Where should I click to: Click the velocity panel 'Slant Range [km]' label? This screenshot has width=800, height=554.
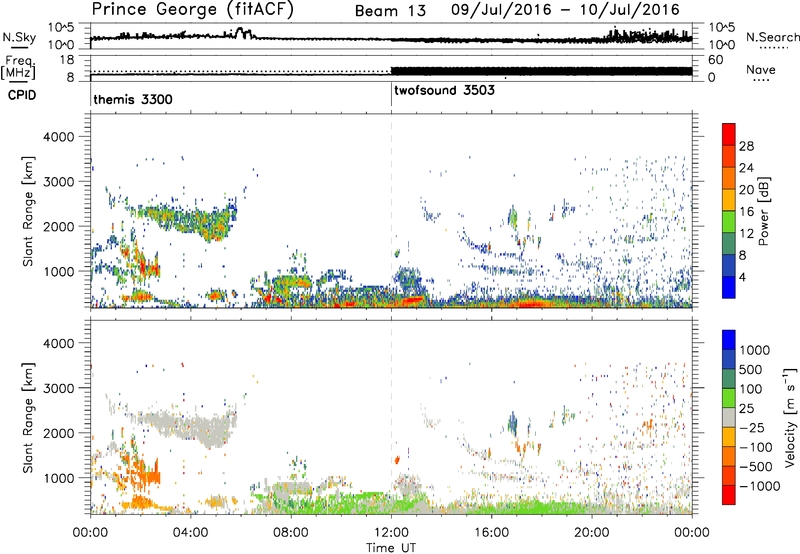28,417
